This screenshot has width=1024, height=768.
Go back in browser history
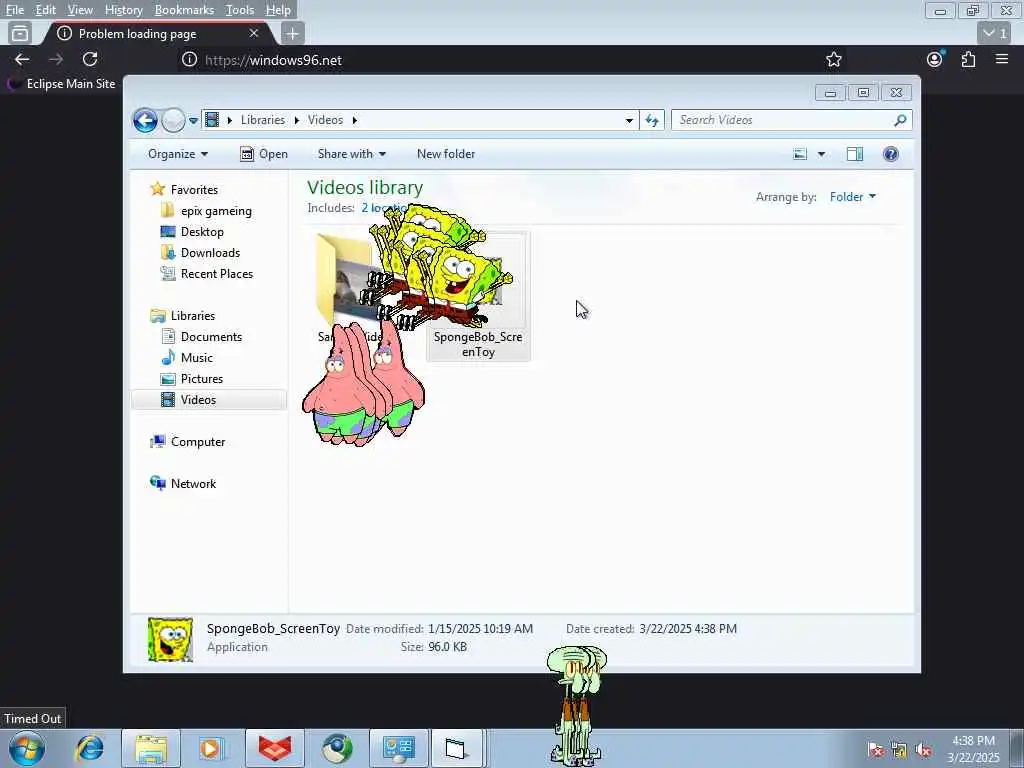click(x=22, y=59)
